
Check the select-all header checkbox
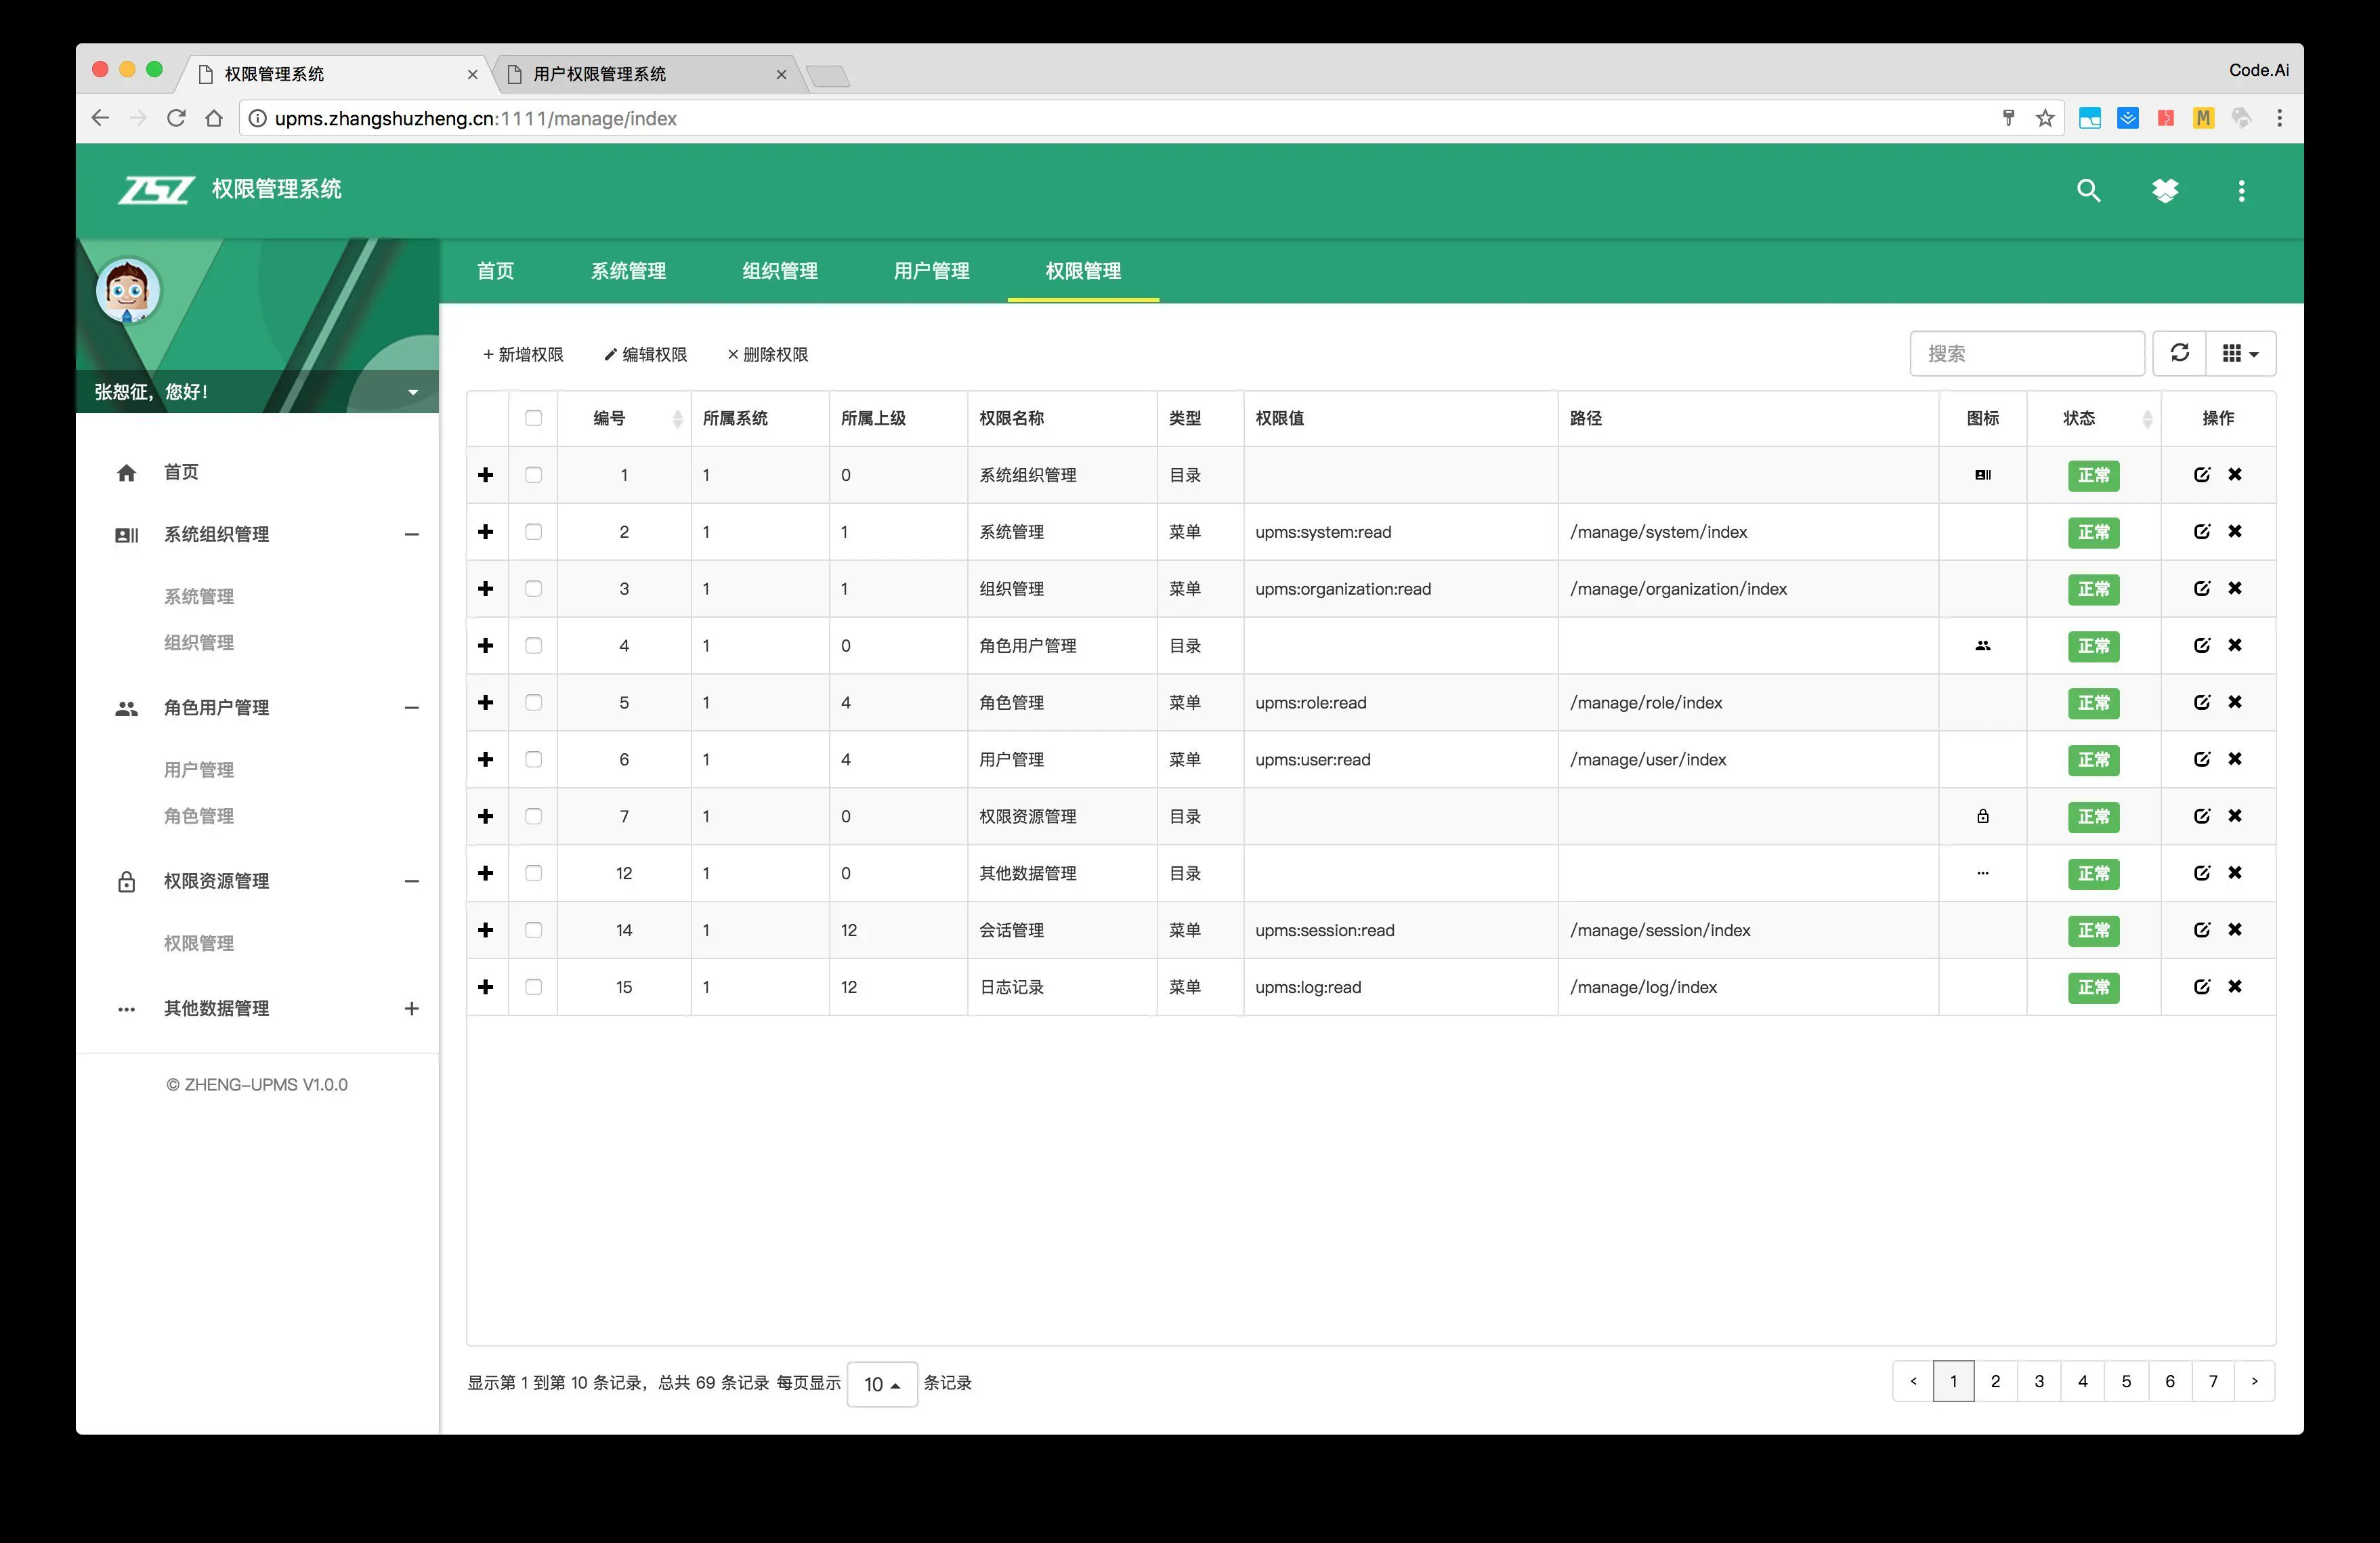click(x=534, y=418)
